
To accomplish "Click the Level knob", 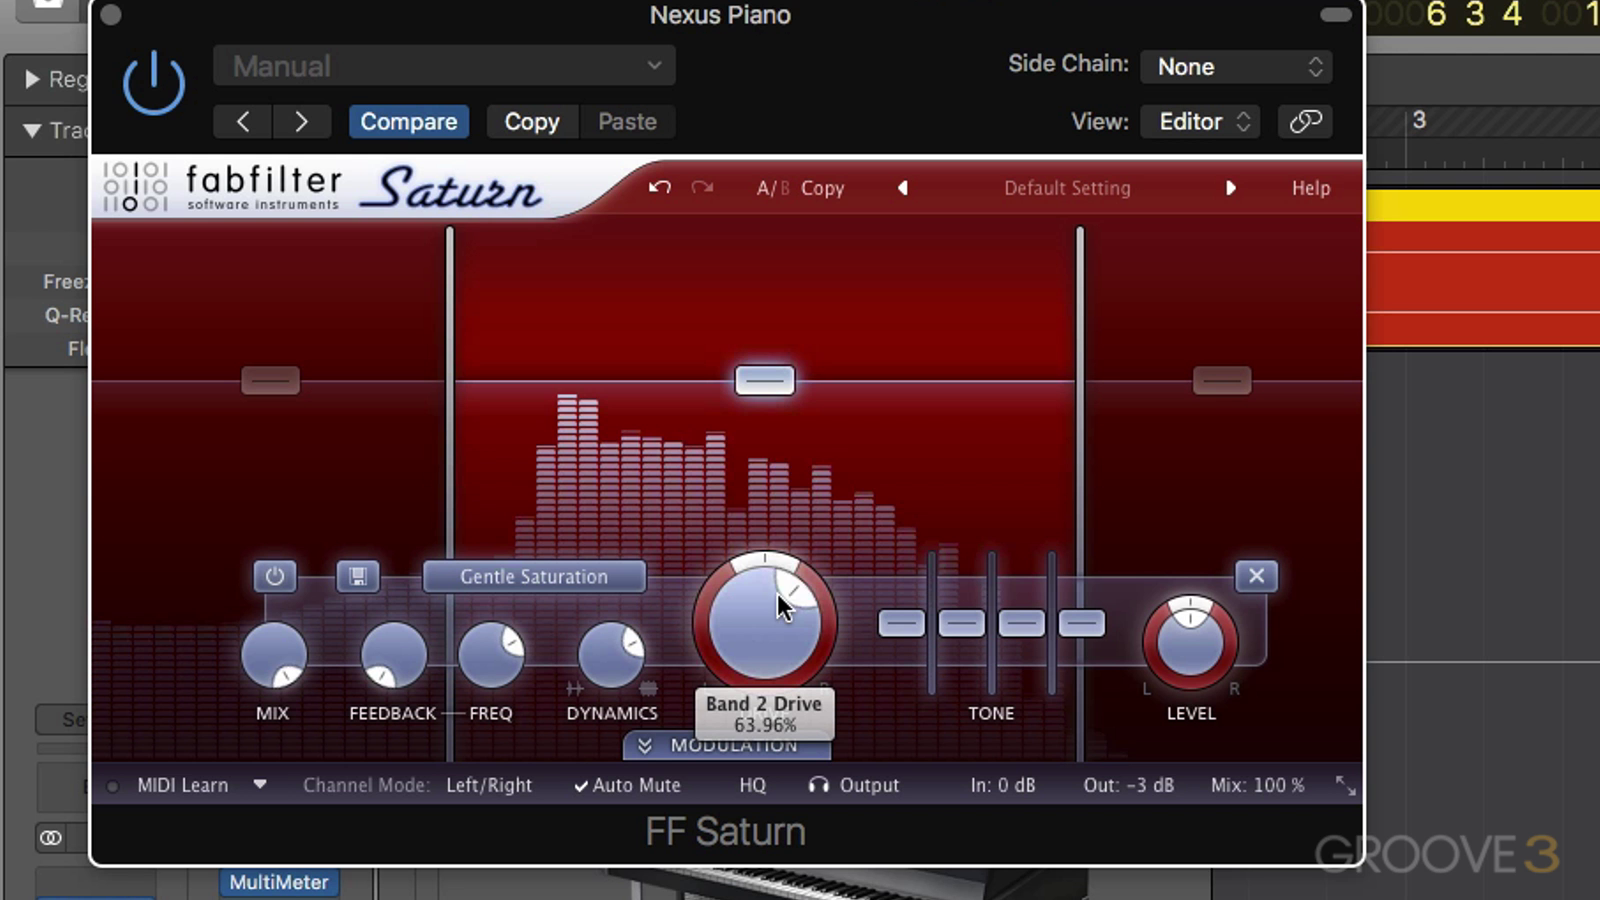I will [x=1190, y=643].
